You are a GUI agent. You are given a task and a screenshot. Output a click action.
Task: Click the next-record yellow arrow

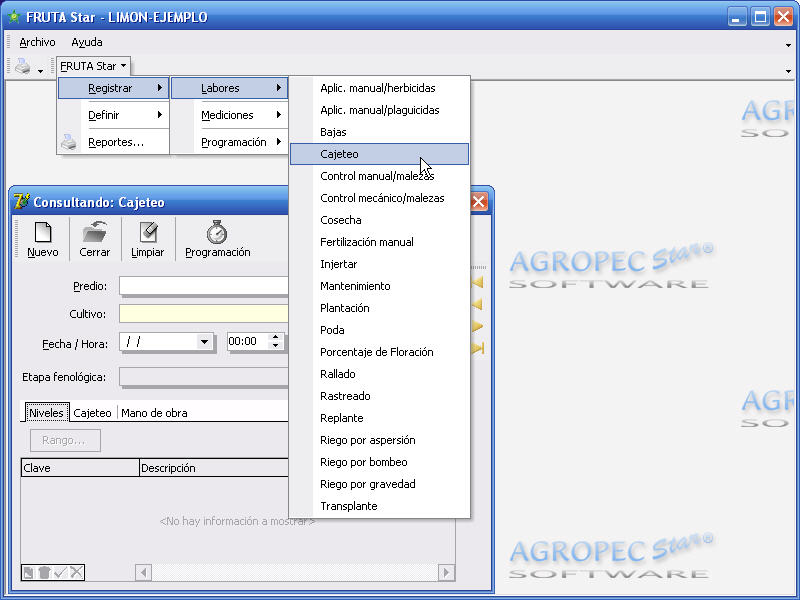point(478,326)
